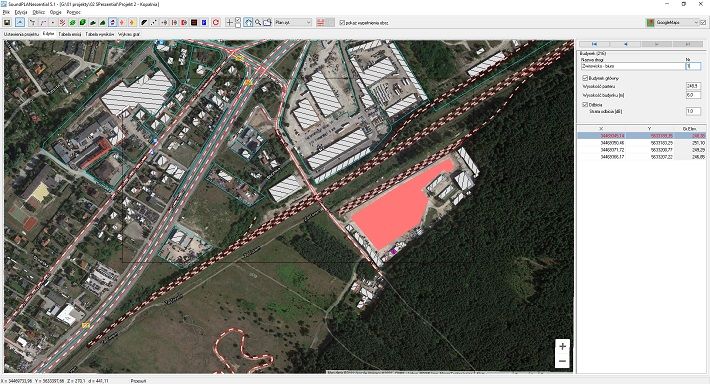This screenshot has height=384, width=710.
Task: Select the house-shaped home view icon
Action: click(x=248, y=22)
